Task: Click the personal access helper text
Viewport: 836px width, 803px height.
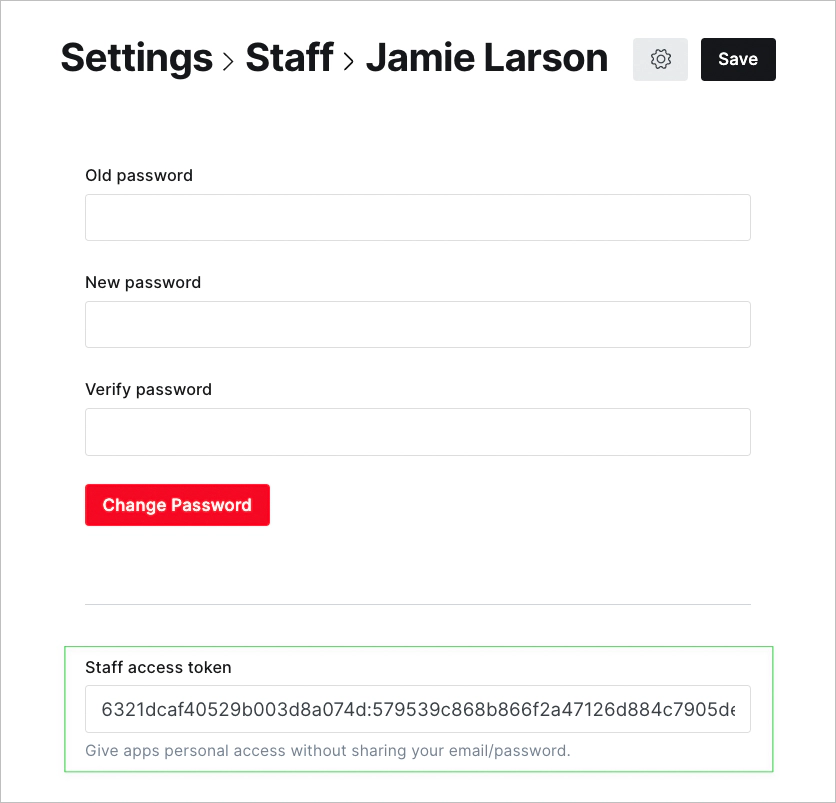Action: (x=327, y=750)
